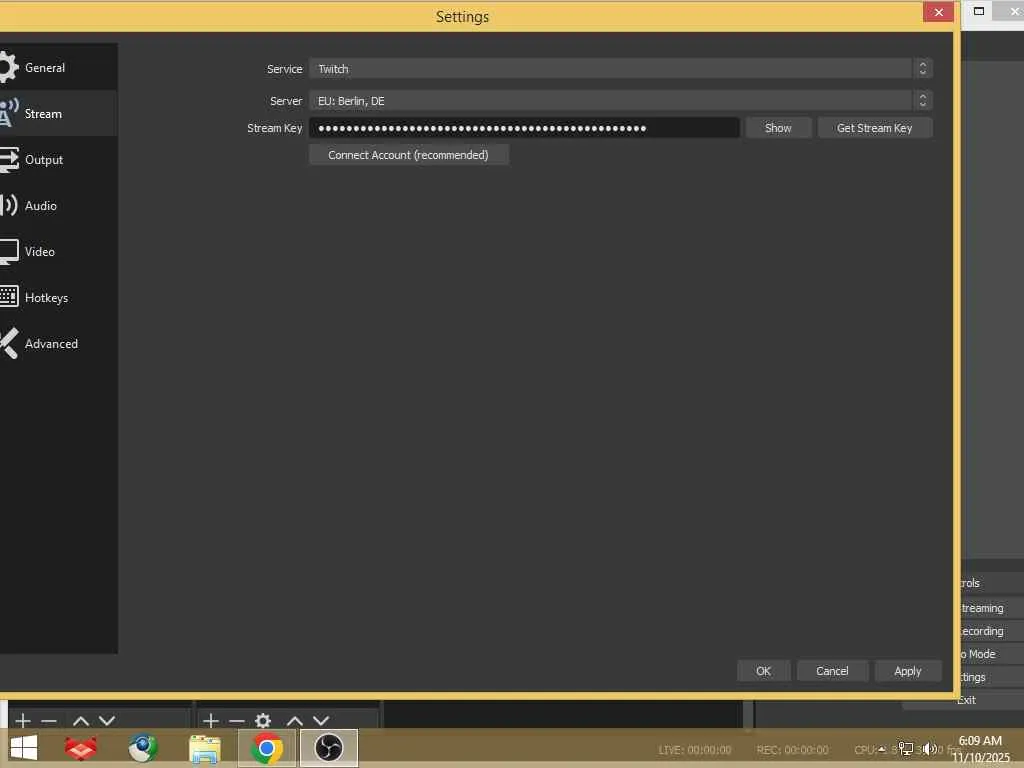
Task: Move source down with down arrow
Action: [321, 721]
